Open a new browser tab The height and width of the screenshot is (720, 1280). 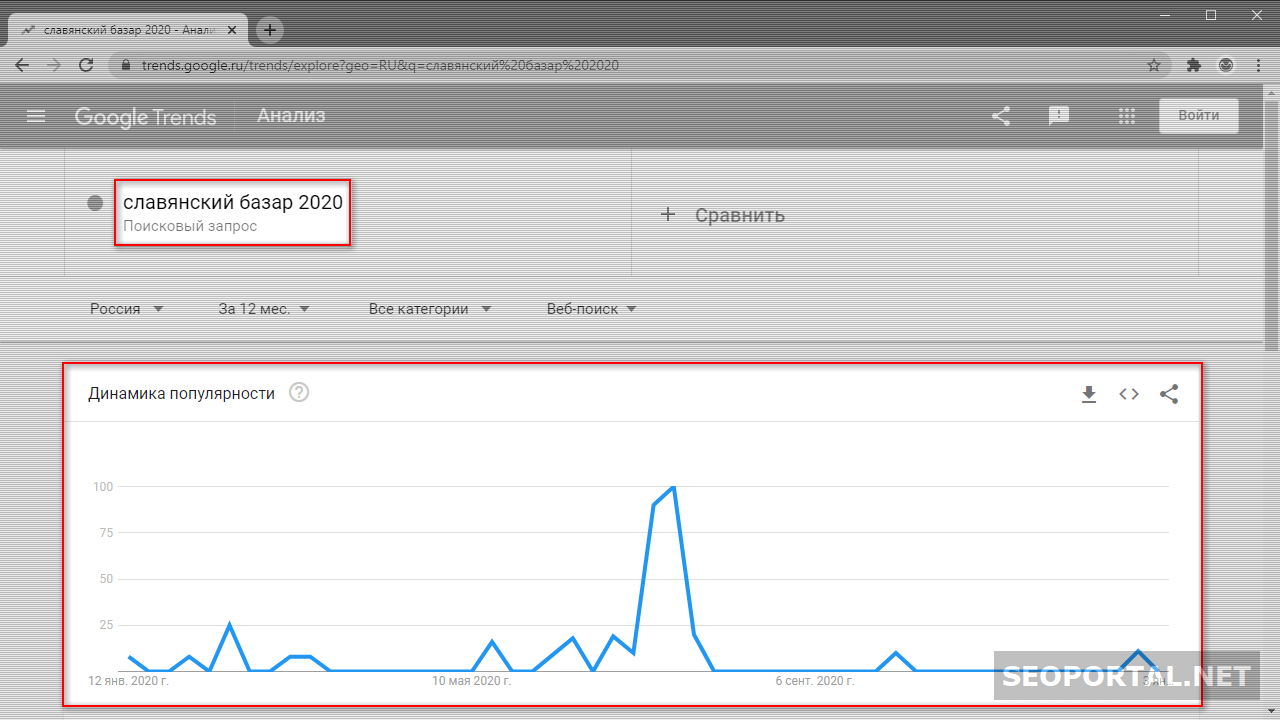click(x=270, y=30)
